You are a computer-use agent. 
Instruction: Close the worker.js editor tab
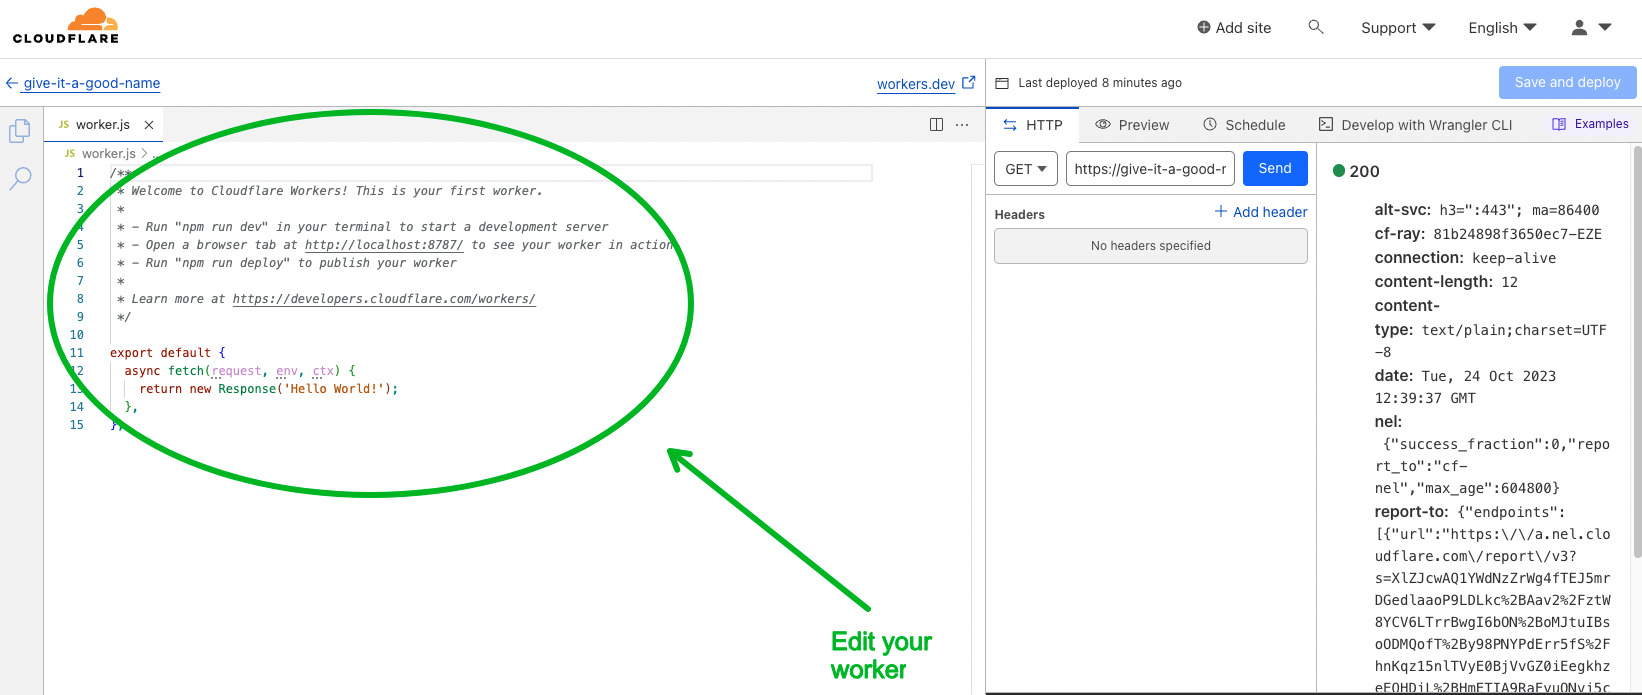149,125
